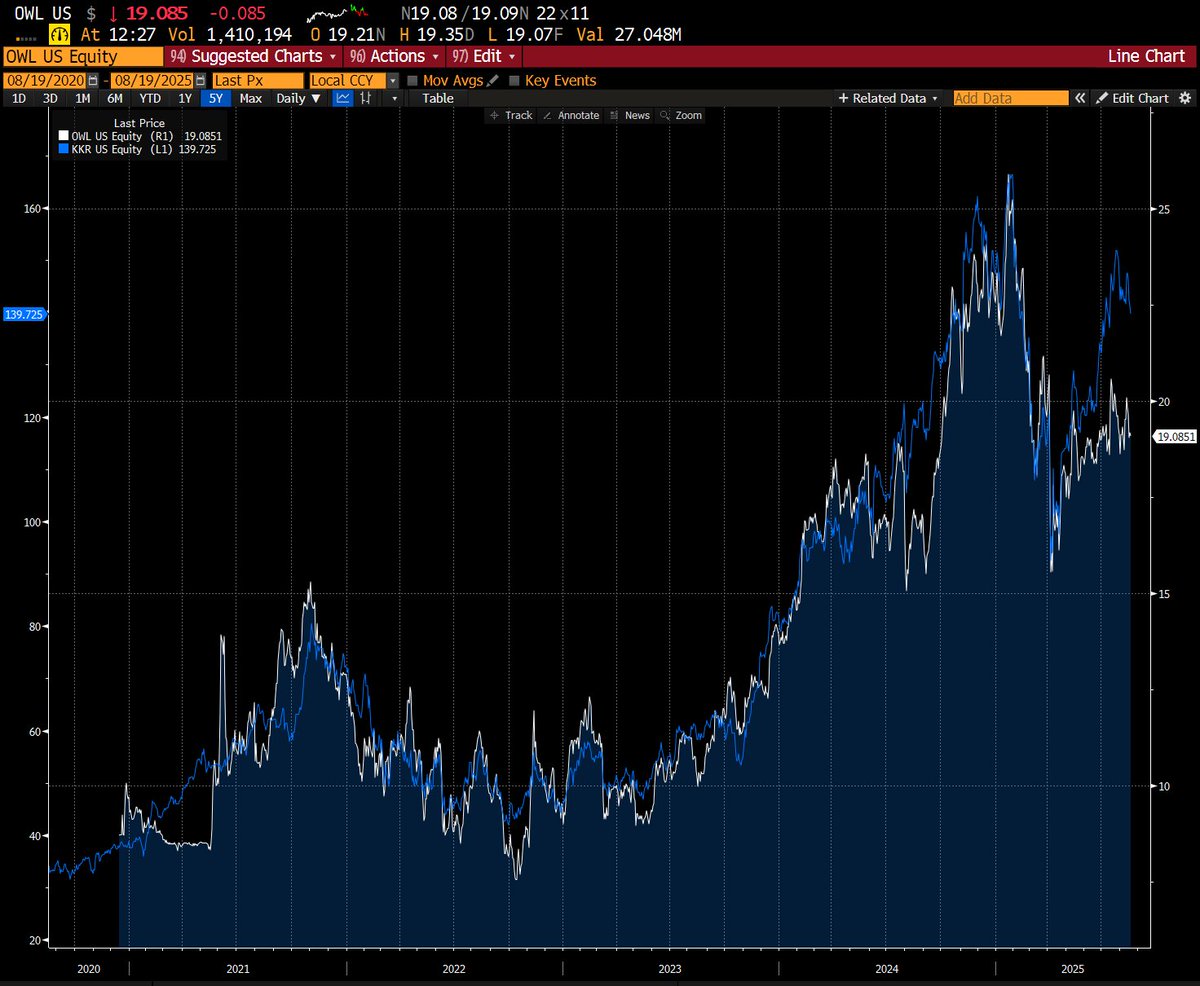This screenshot has height=986, width=1200.
Task: Click the Edit Chart button
Action: [x=1132, y=98]
